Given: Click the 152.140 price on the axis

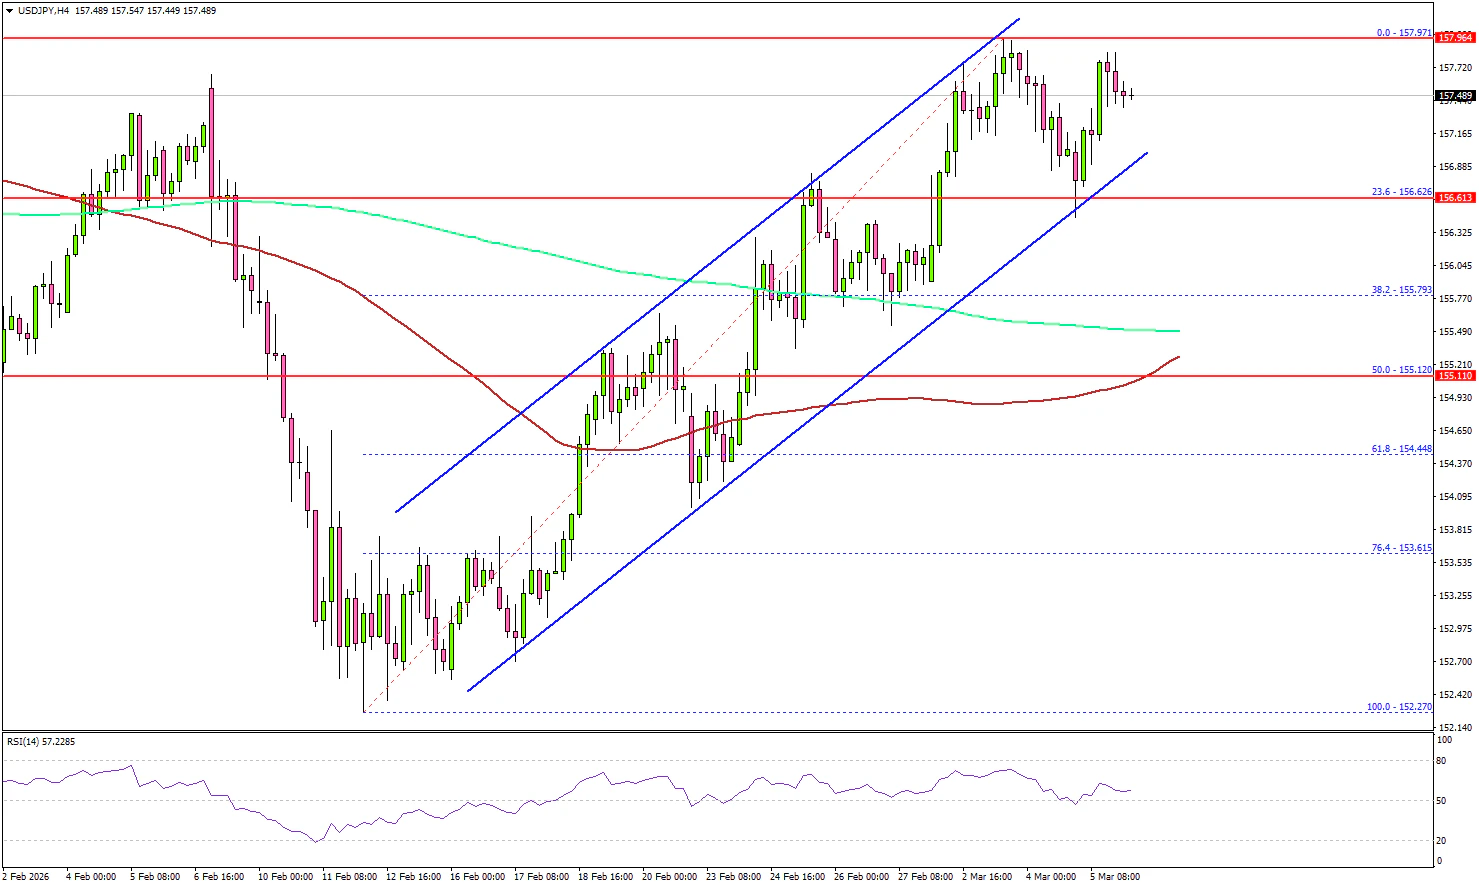Looking at the screenshot, I should tap(1455, 727).
